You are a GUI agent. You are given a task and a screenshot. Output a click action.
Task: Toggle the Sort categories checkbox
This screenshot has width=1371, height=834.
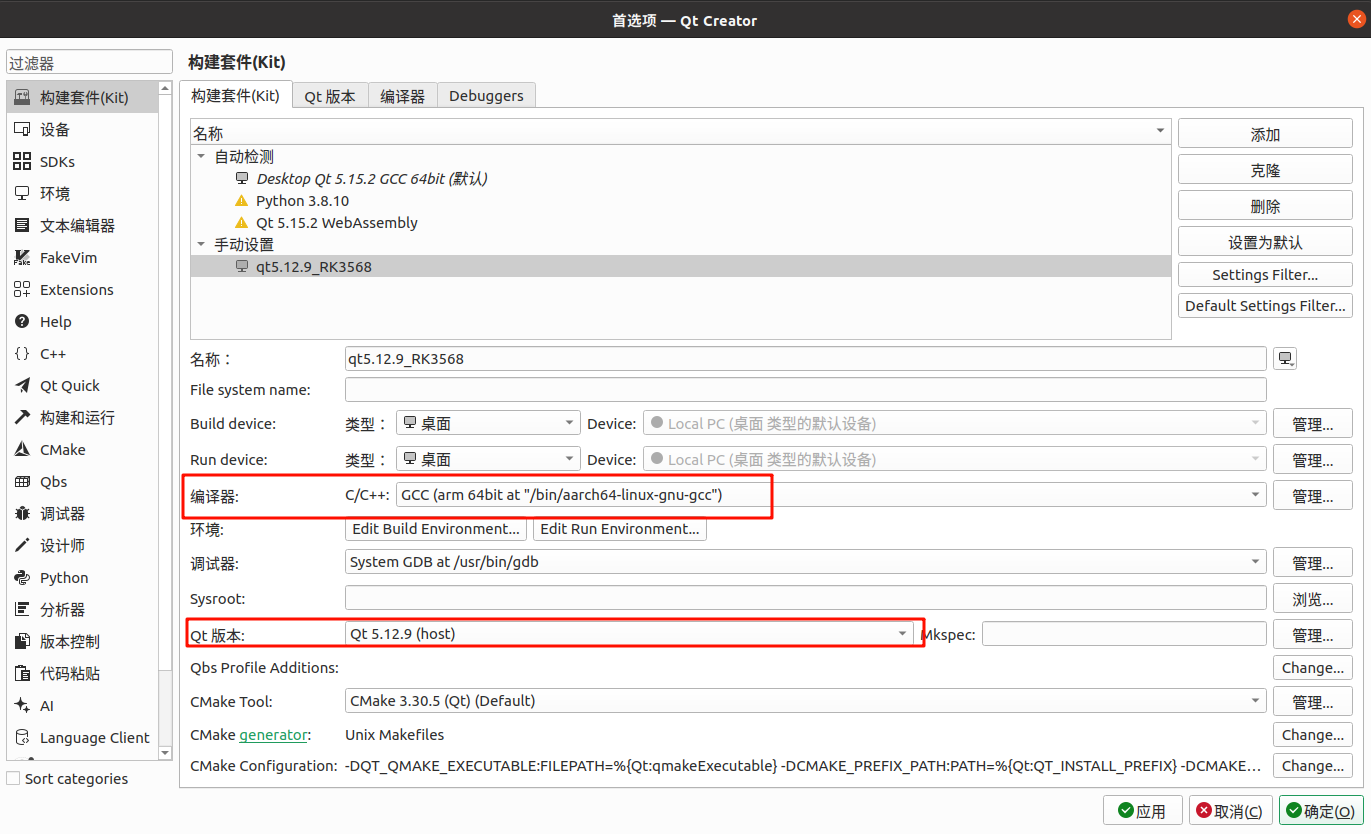pos(13,778)
